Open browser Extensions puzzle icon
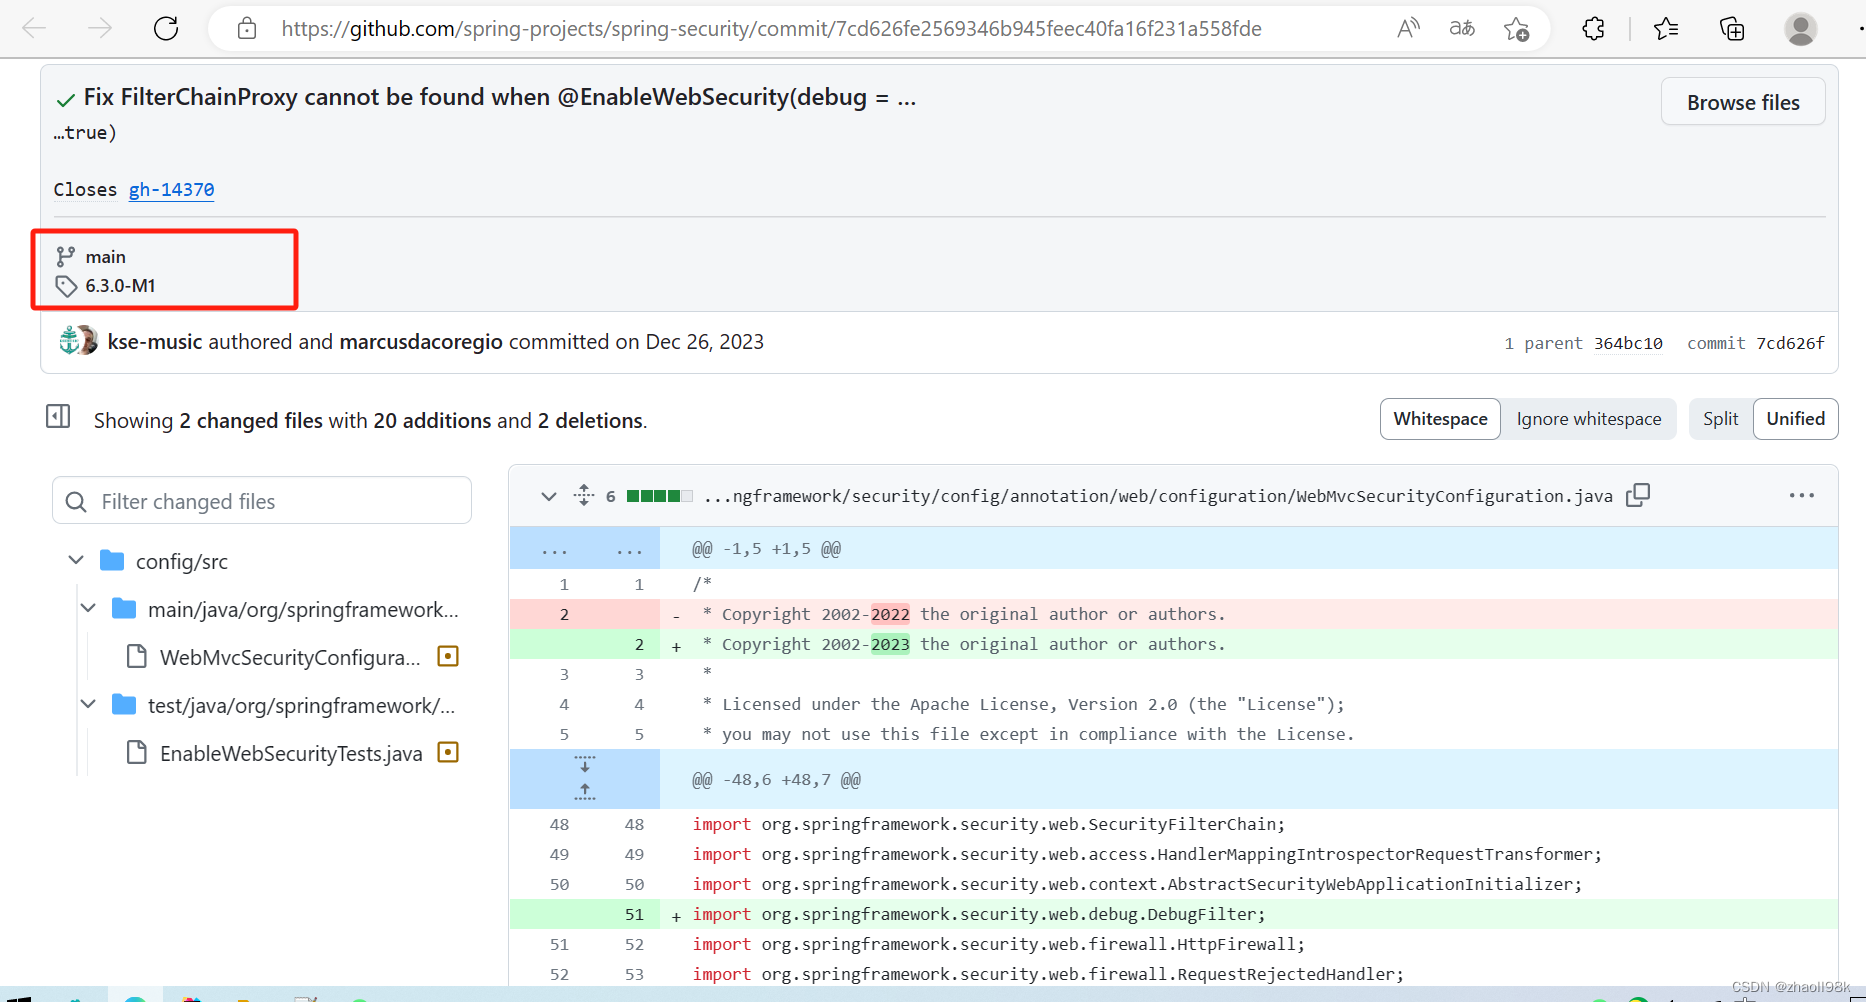 coord(1593,29)
